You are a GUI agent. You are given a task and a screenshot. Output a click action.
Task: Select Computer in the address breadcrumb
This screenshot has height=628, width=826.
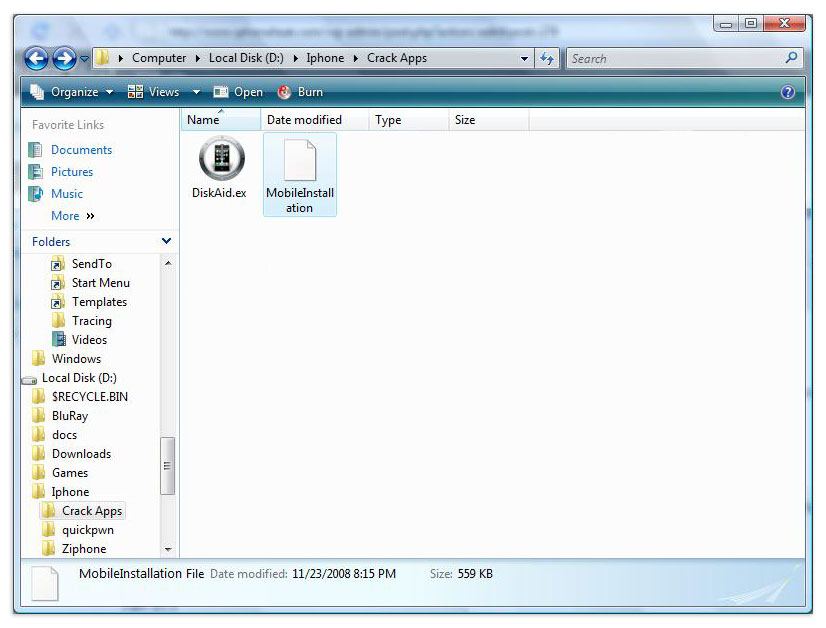[x=159, y=58]
